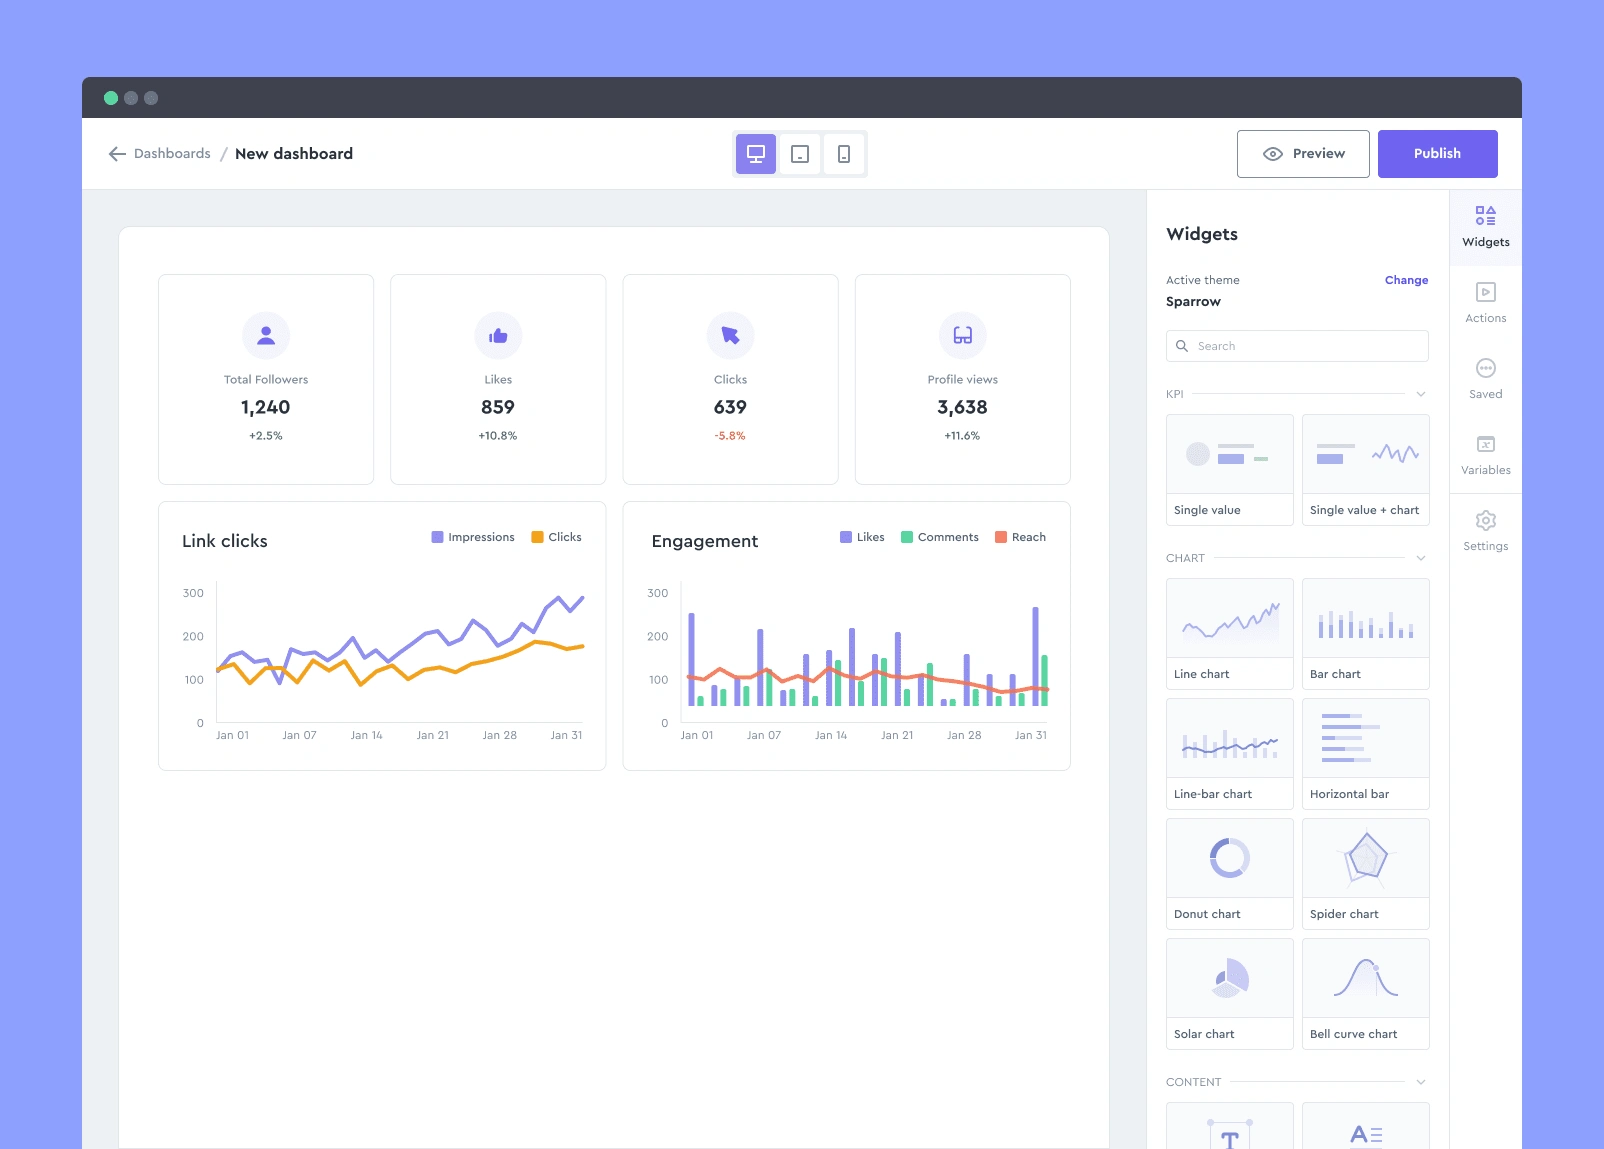
Task: Click the +2.5% change indicator
Action: pos(266,436)
